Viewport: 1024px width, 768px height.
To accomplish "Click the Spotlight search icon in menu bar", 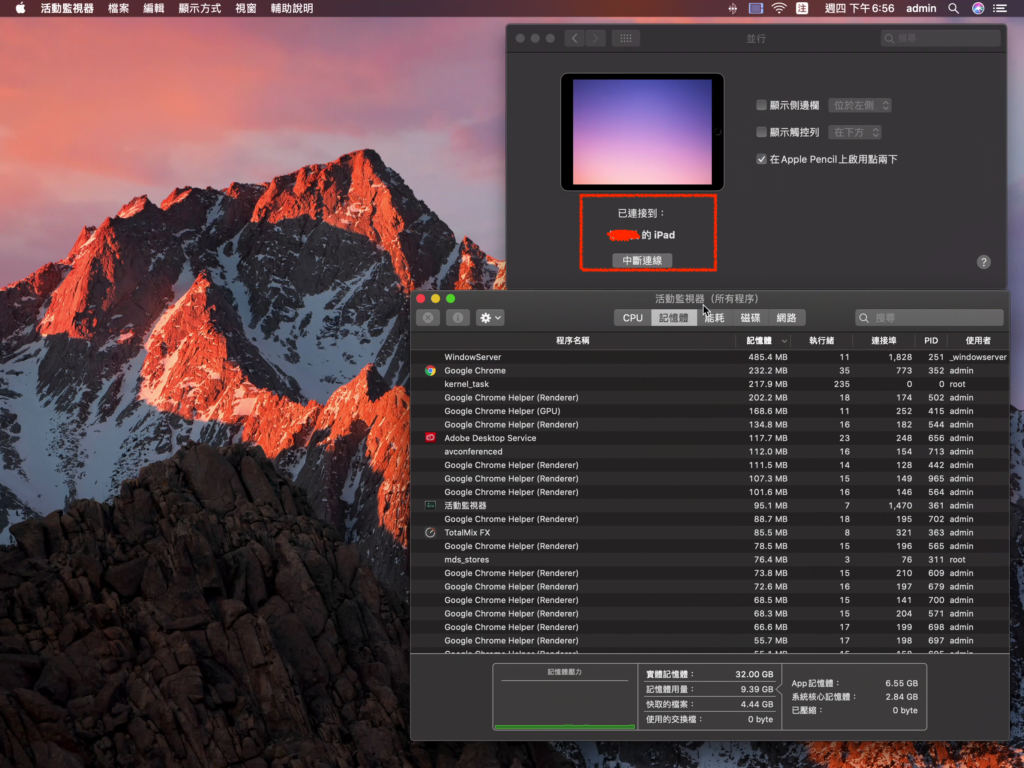I will coord(953,8).
